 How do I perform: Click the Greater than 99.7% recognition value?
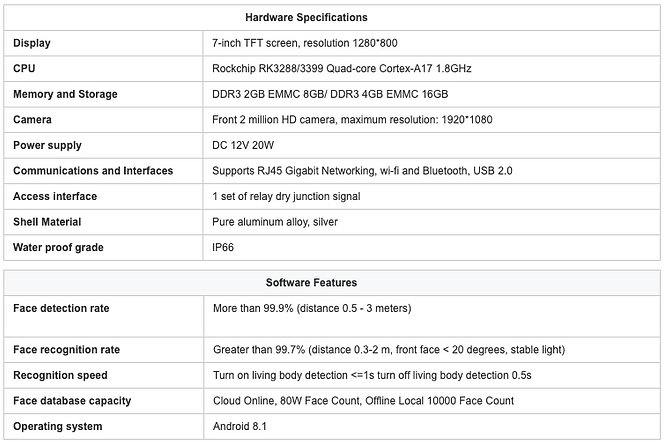[x=388, y=350]
